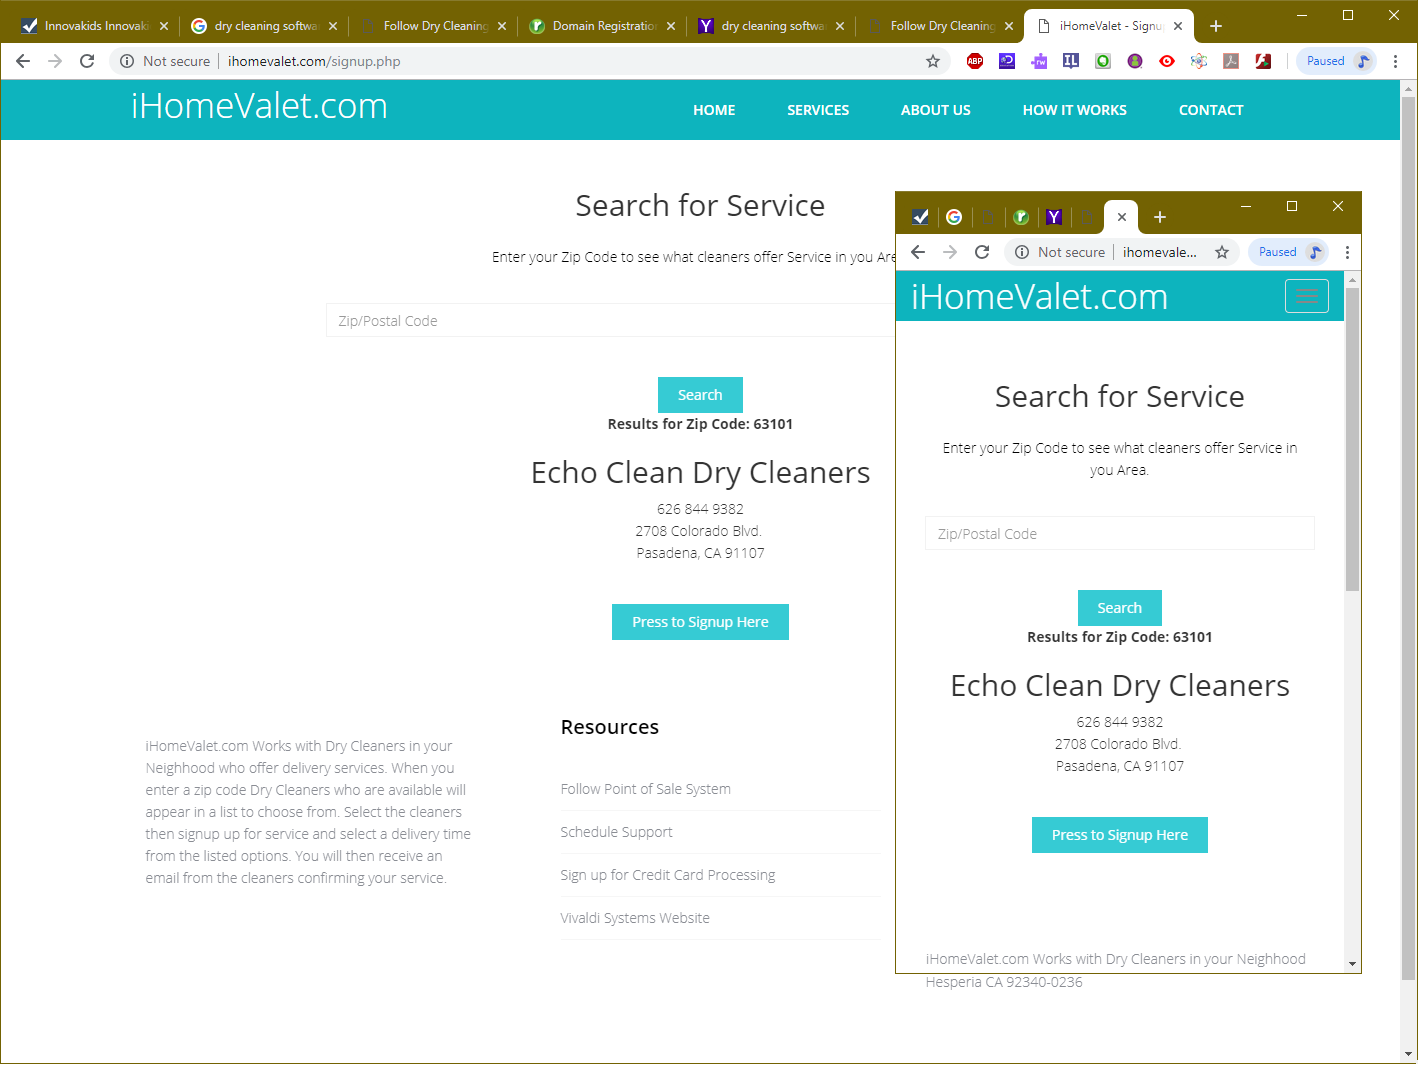1423x1069 pixels.
Task: Switch to first 'Follow Dry Cleaning' tab
Action: coord(432,26)
